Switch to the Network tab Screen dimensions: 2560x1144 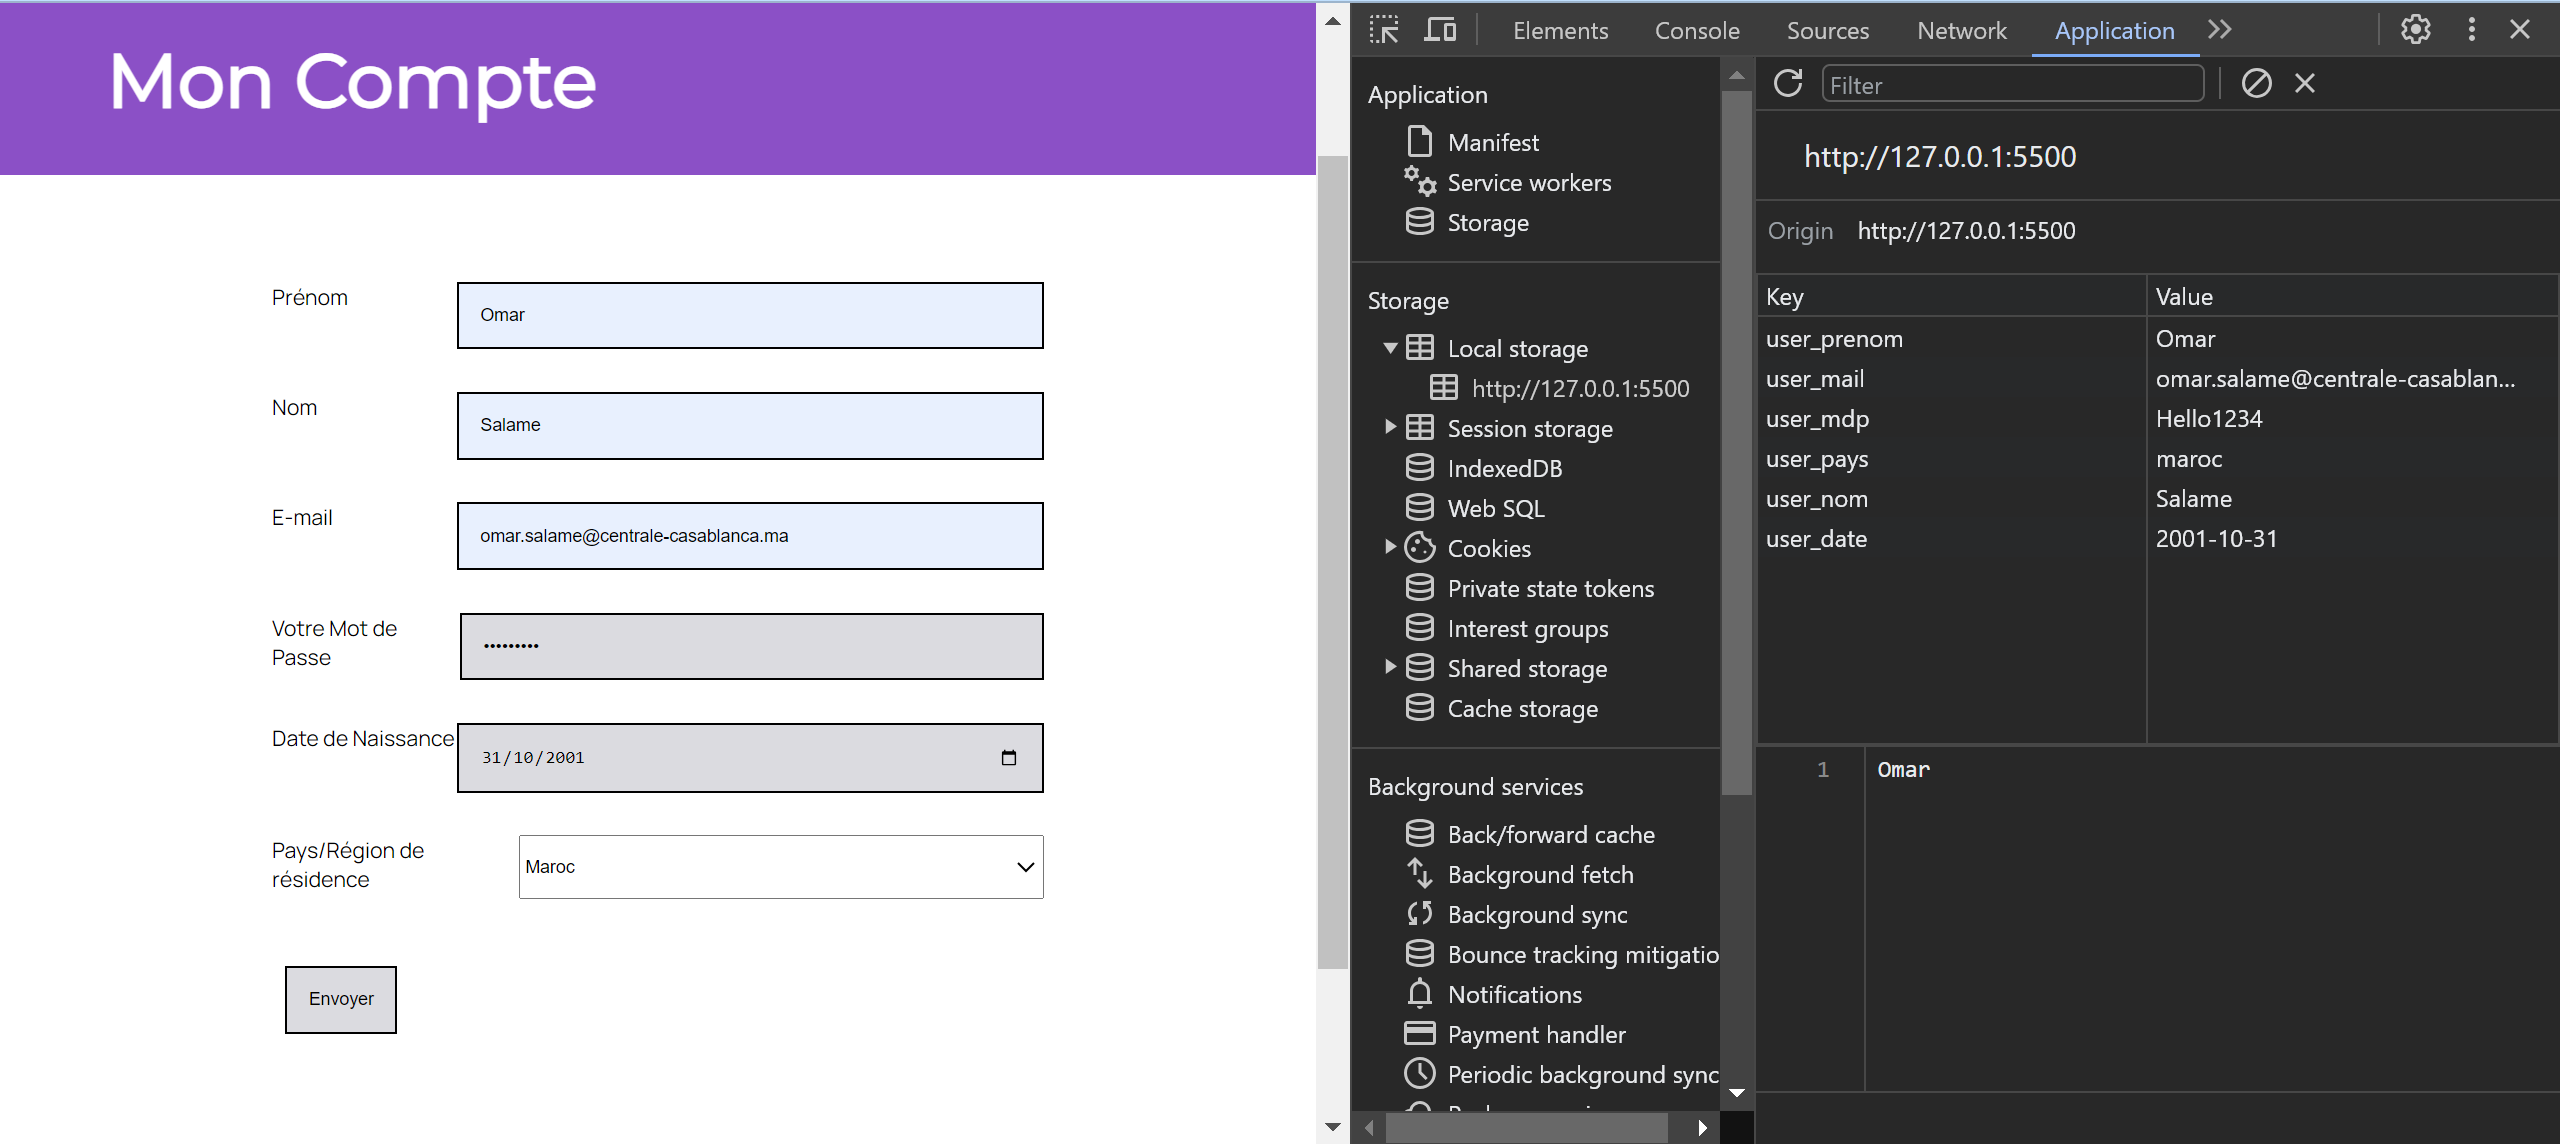tap(1961, 31)
